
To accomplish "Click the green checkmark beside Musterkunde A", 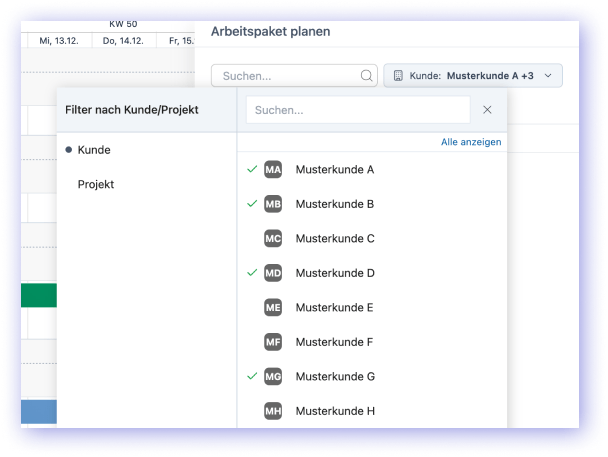I will pyautogui.click(x=252, y=169).
